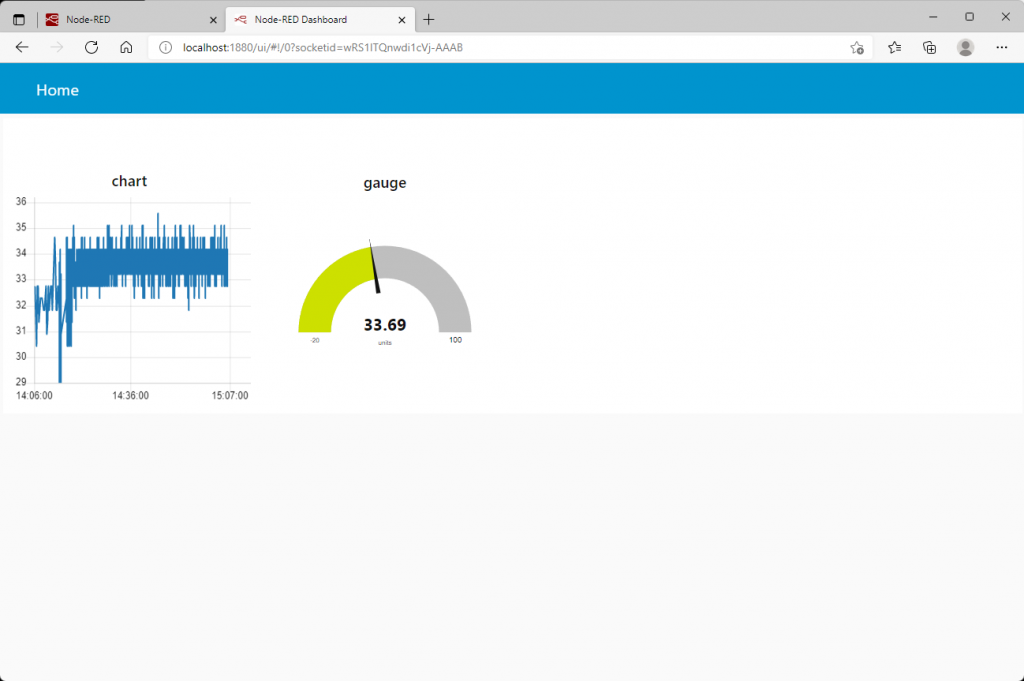Close the Node-RED tab
This screenshot has width=1024, height=681.
click(213, 20)
